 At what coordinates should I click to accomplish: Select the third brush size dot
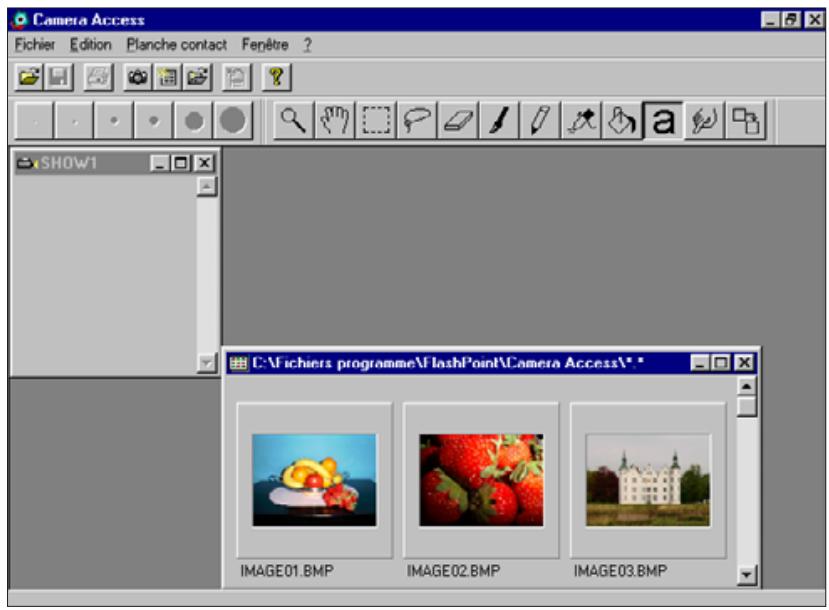(114, 121)
